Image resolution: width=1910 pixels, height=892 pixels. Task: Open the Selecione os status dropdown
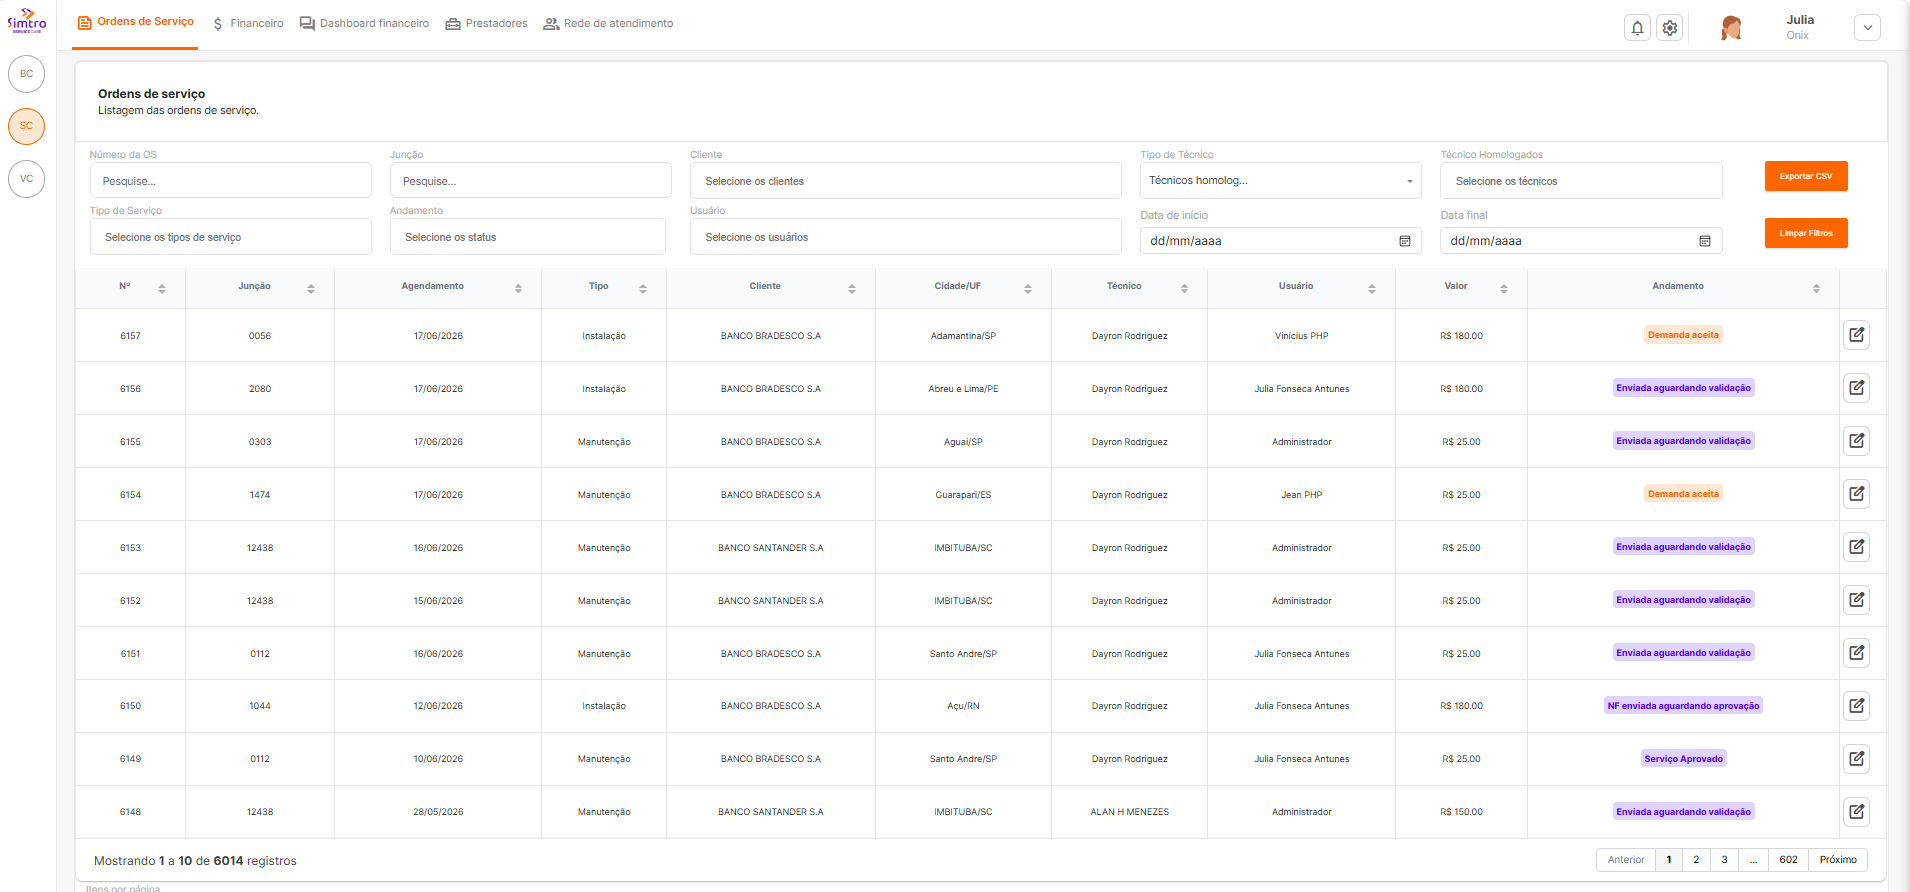tap(528, 237)
